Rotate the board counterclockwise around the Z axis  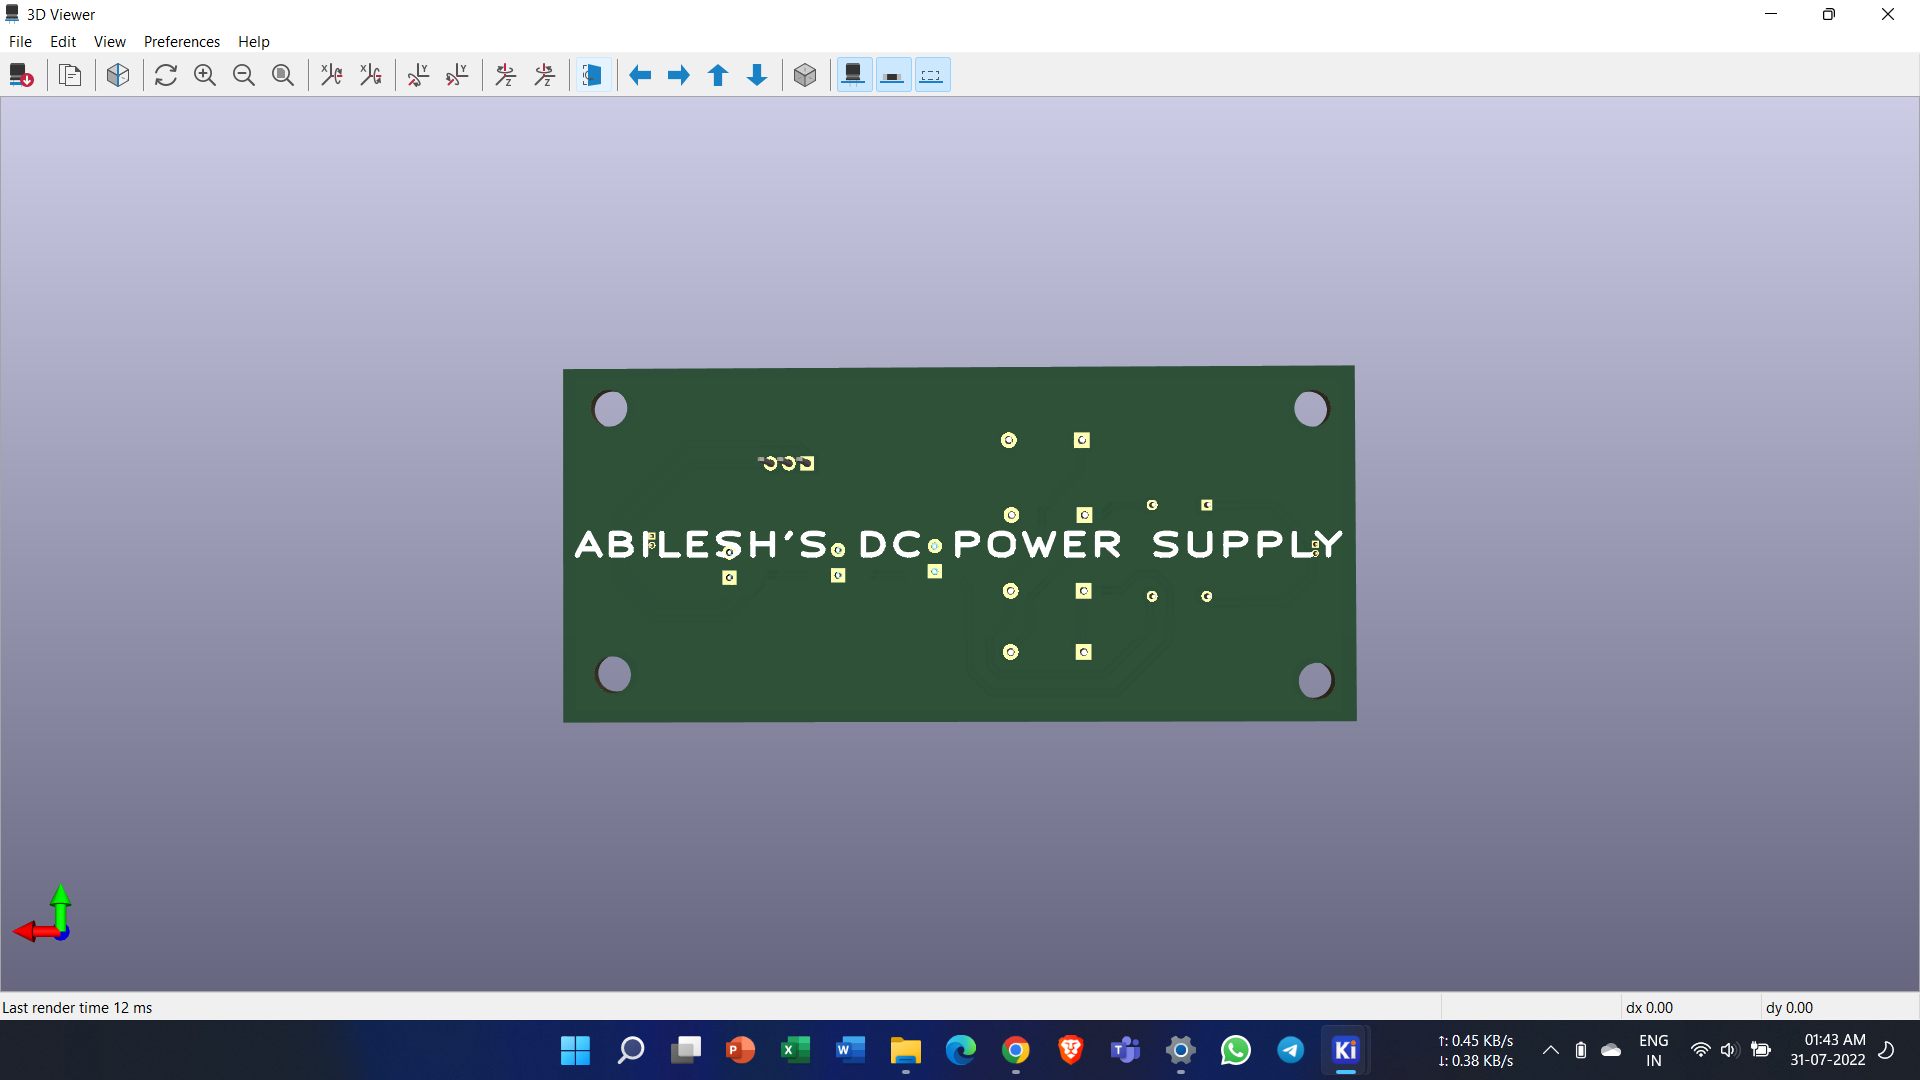(x=545, y=75)
